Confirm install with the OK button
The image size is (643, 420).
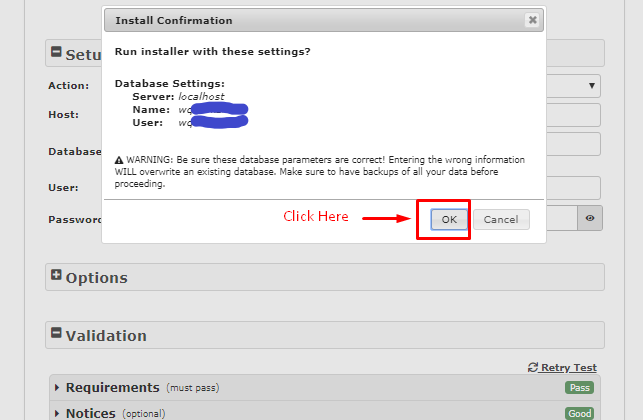pyautogui.click(x=449, y=219)
